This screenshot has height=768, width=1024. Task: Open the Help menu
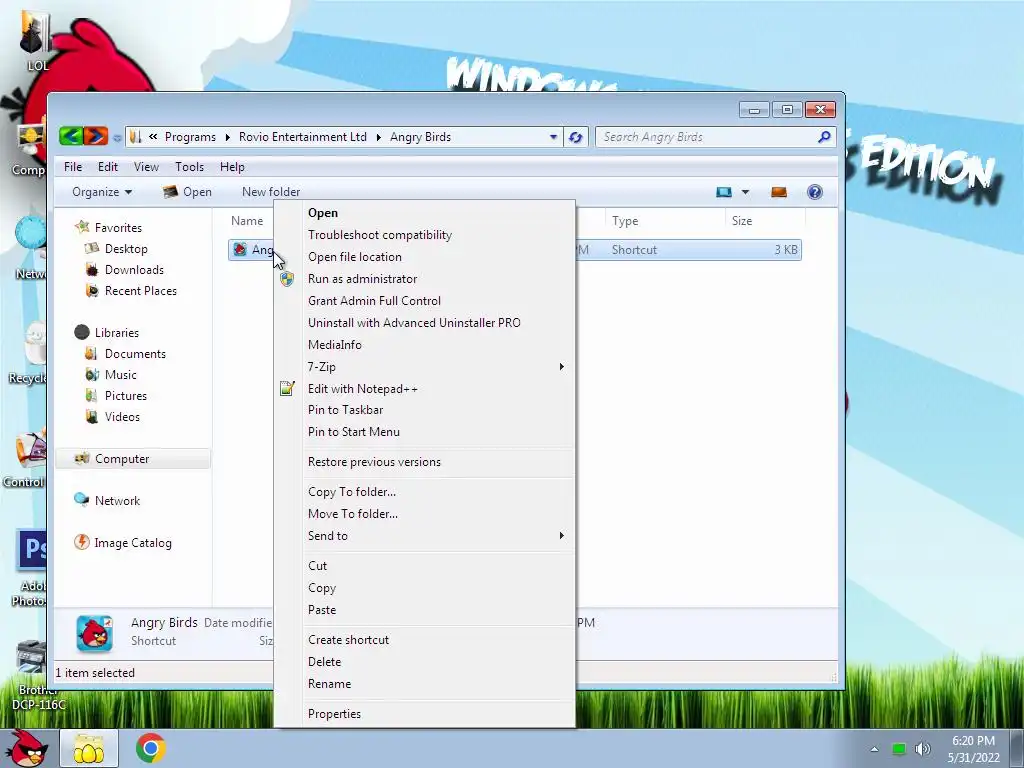tap(232, 167)
